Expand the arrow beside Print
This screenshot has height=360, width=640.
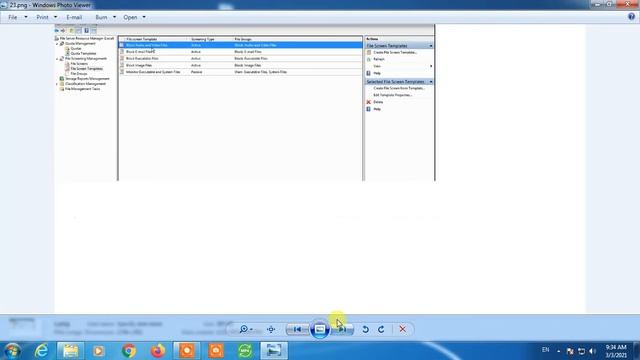tap(55, 17)
